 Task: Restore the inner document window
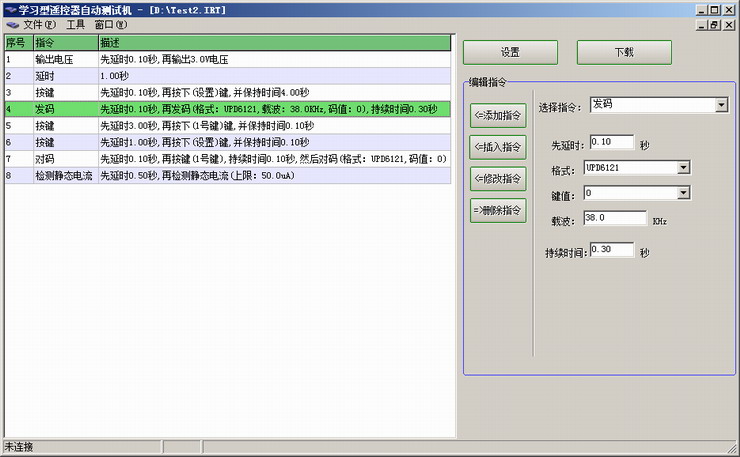pos(714,25)
